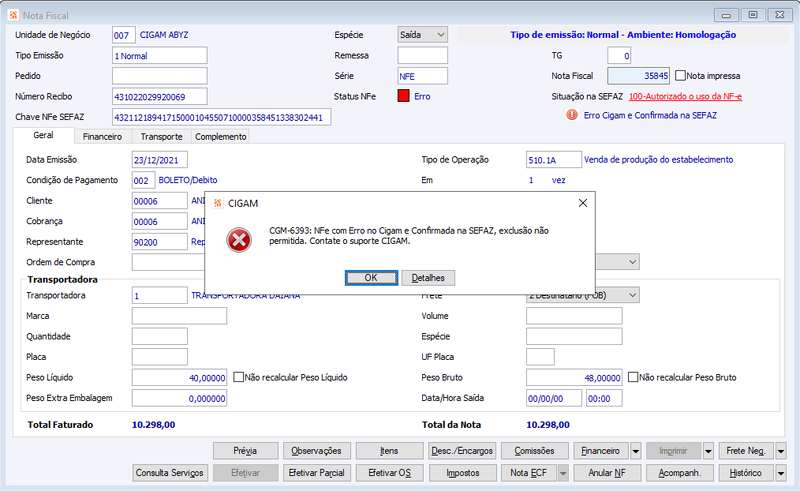The height and width of the screenshot is (491, 800).
Task: Click the Nota ECF button
Action: [x=529, y=473]
